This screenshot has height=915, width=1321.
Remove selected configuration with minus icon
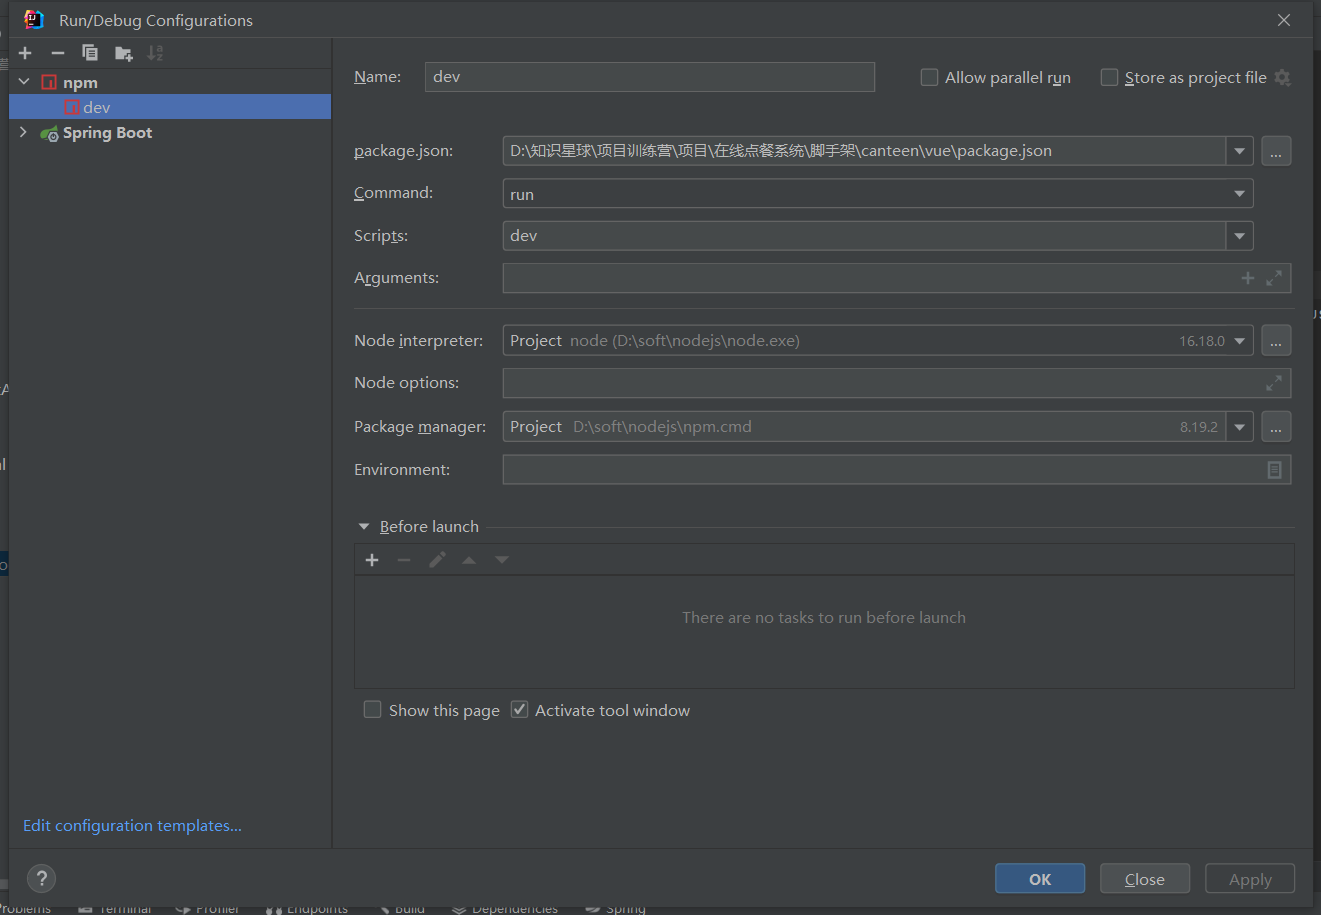[x=58, y=53]
